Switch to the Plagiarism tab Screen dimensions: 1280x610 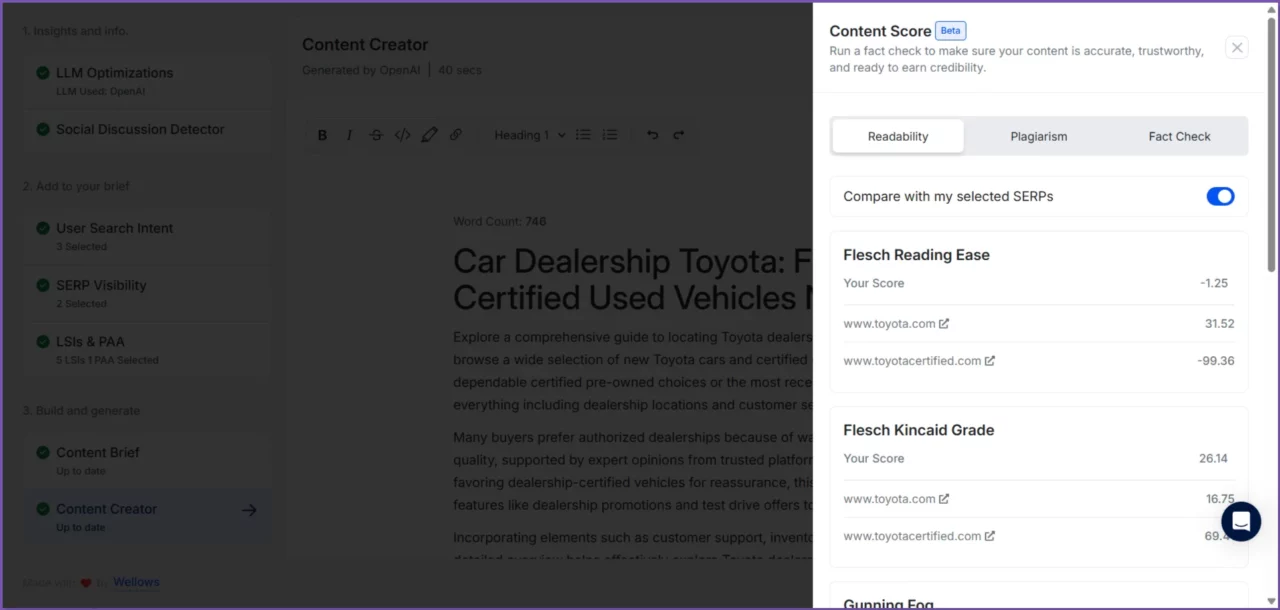[x=1038, y=137]
